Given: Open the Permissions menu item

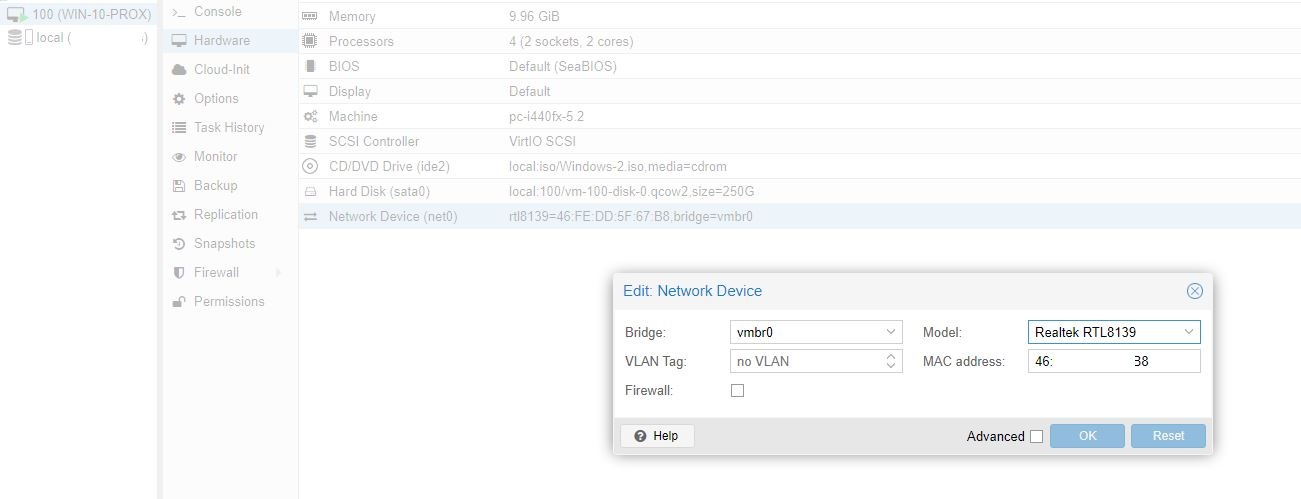Looking at the screenshot, I should [x=229, y=302].
